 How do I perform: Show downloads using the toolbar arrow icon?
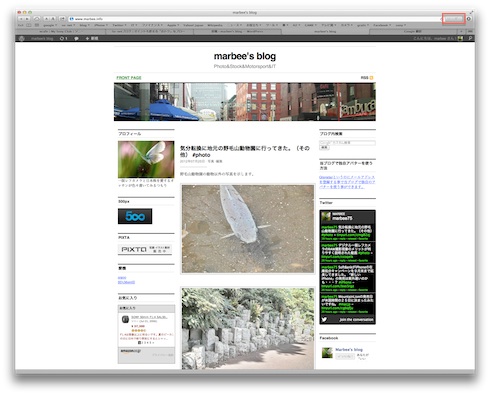pyautogui.click(x=469, y=19)
